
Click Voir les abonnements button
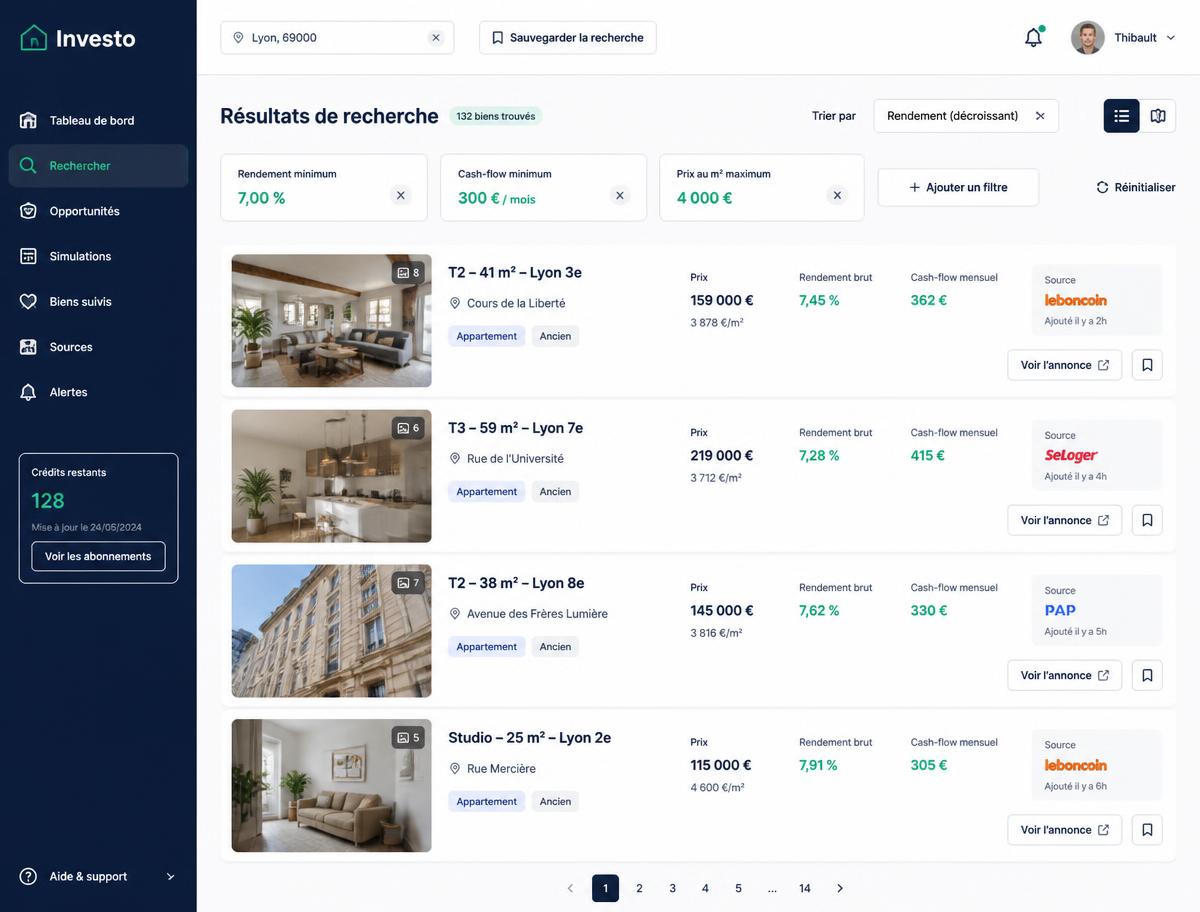point(98,556)
